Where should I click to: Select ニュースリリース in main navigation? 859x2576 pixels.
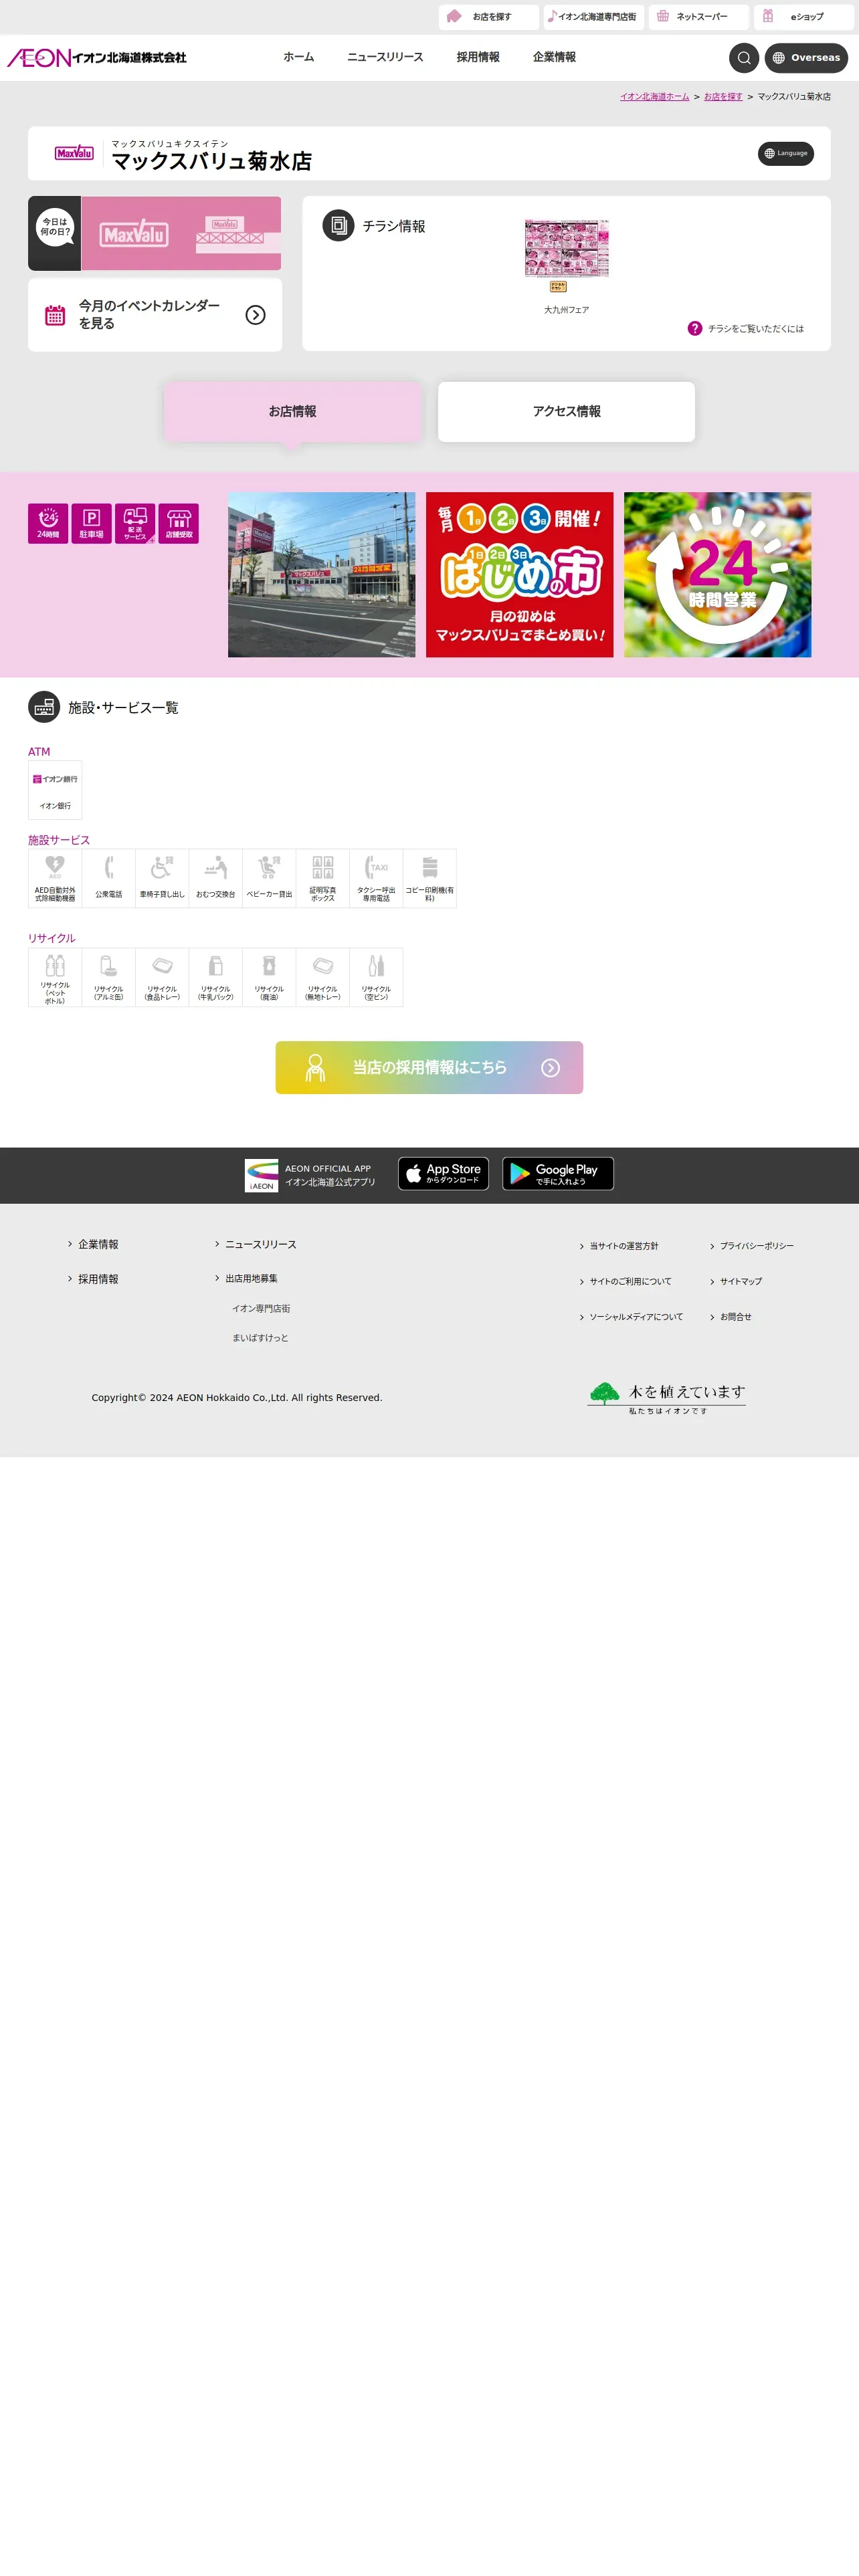[x=385, y=57]
